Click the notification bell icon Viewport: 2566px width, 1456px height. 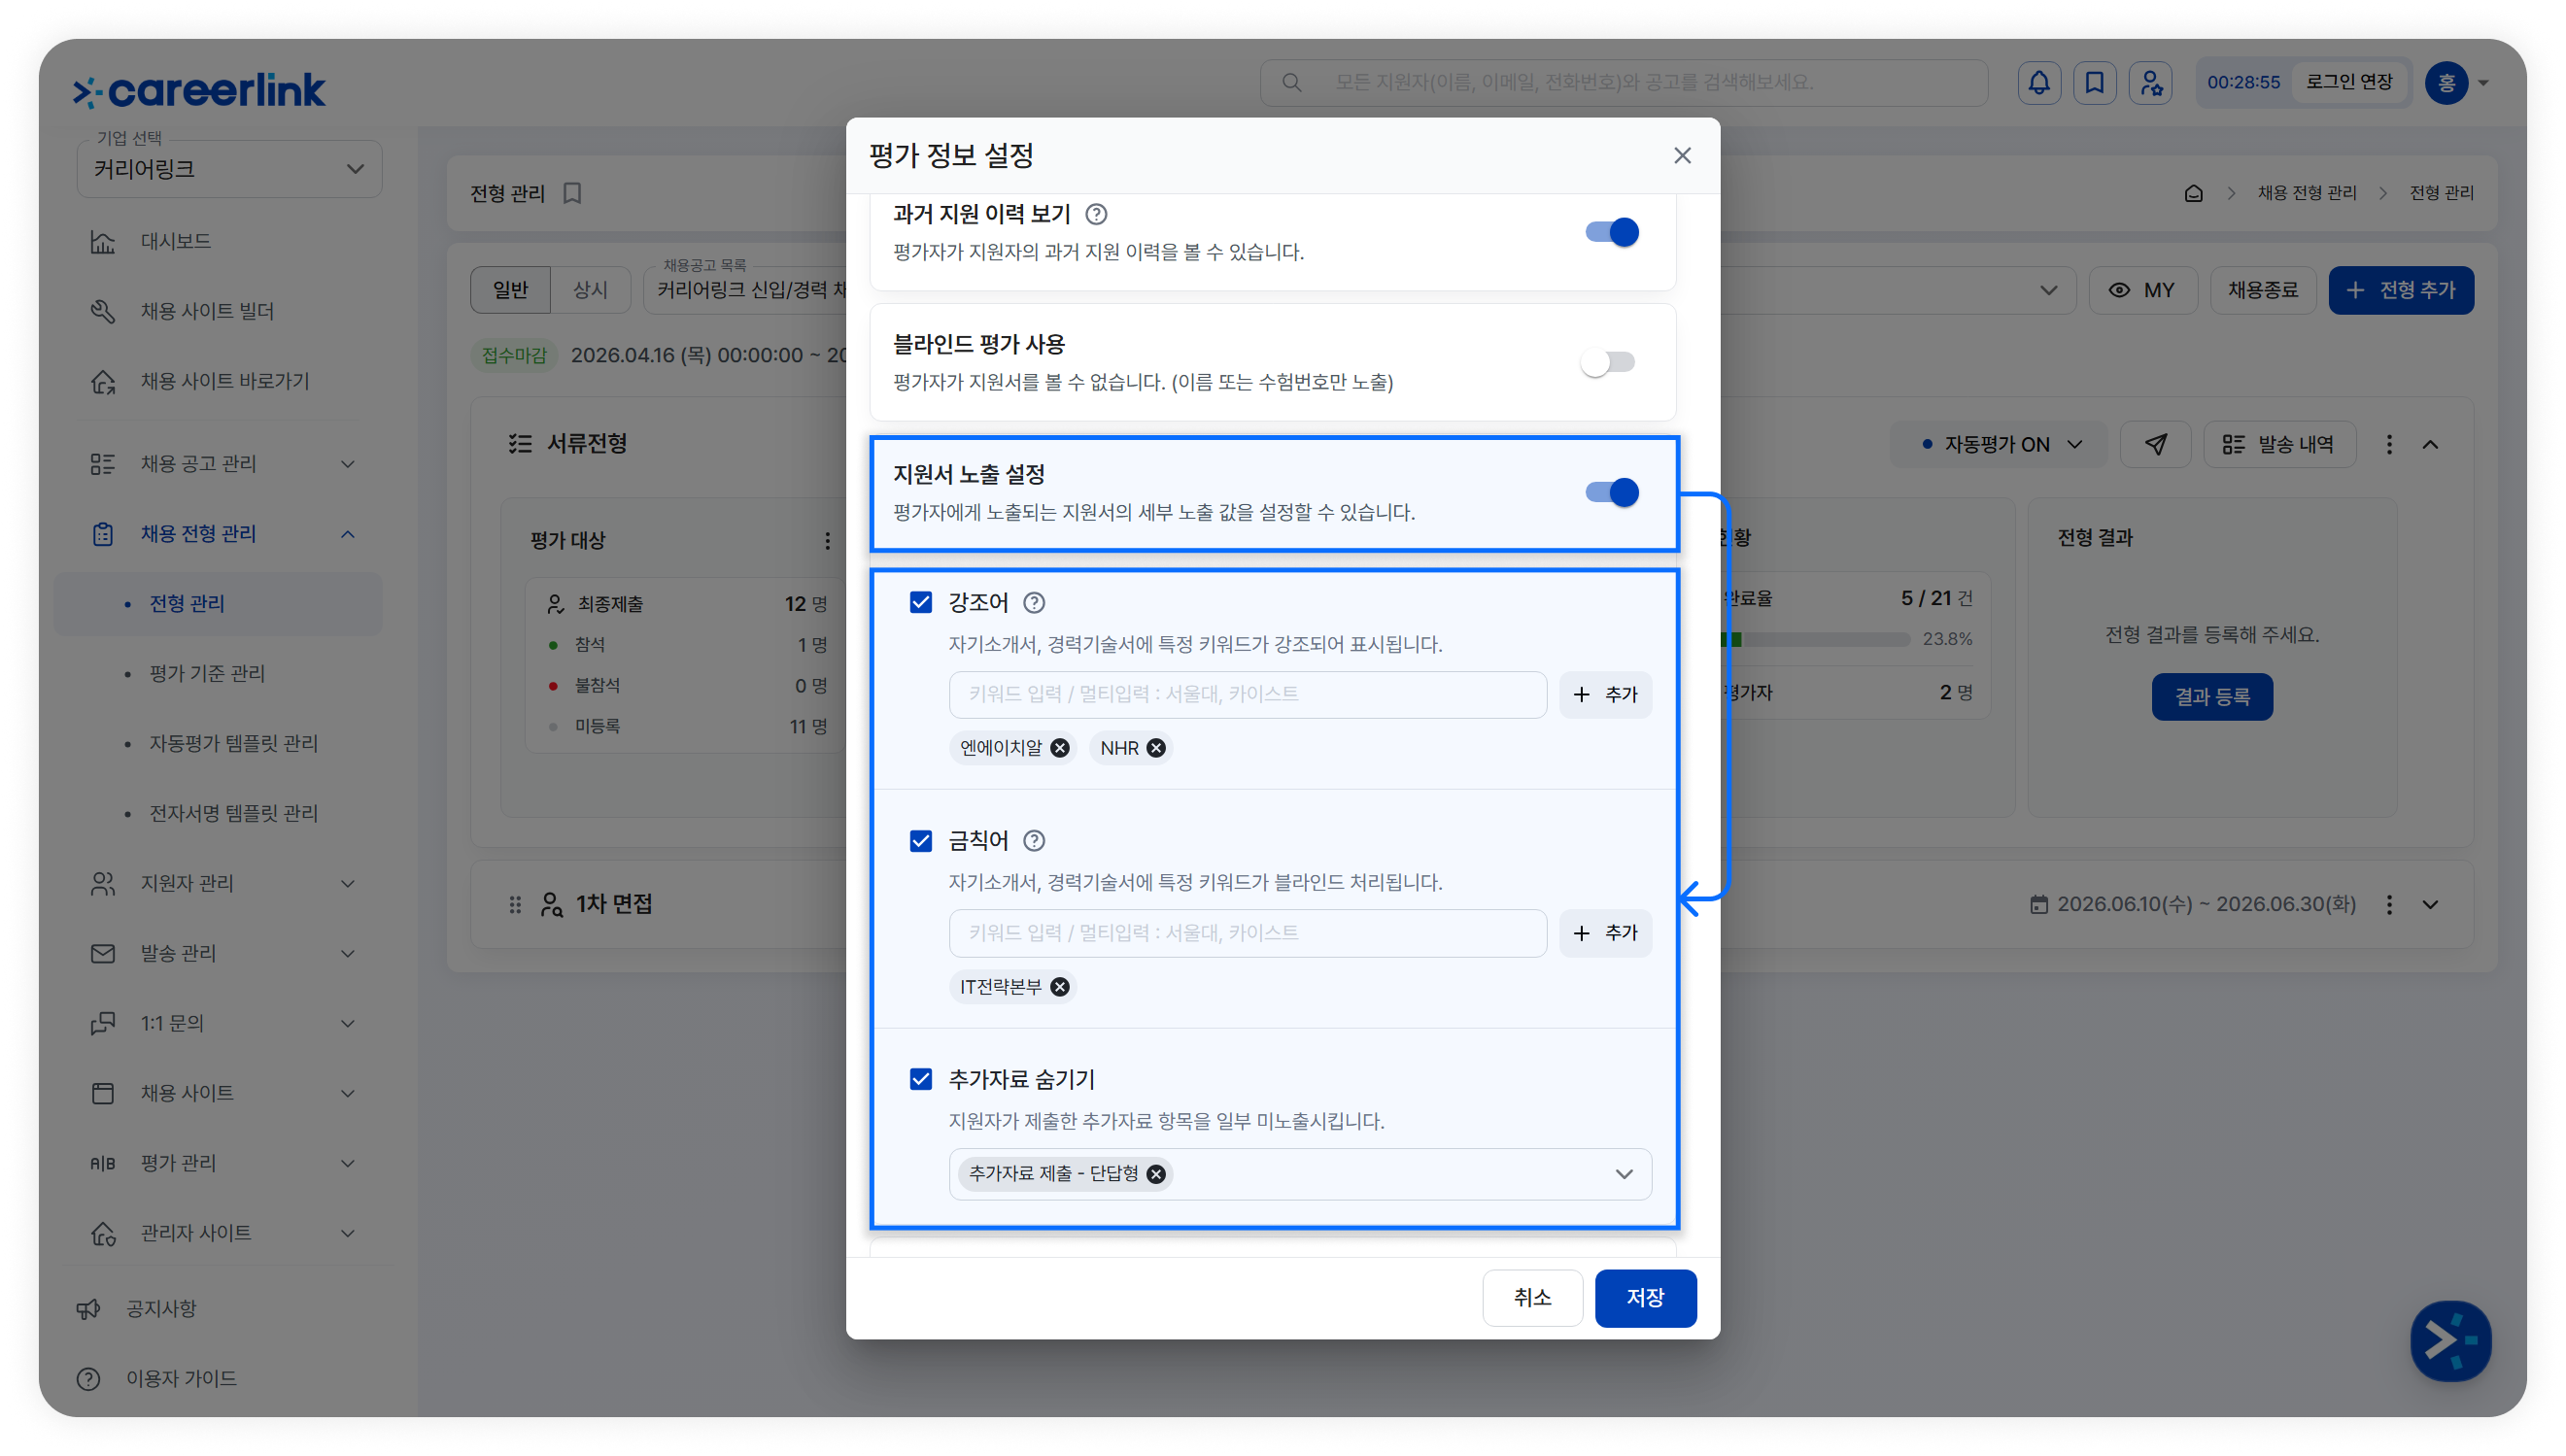2038,82
